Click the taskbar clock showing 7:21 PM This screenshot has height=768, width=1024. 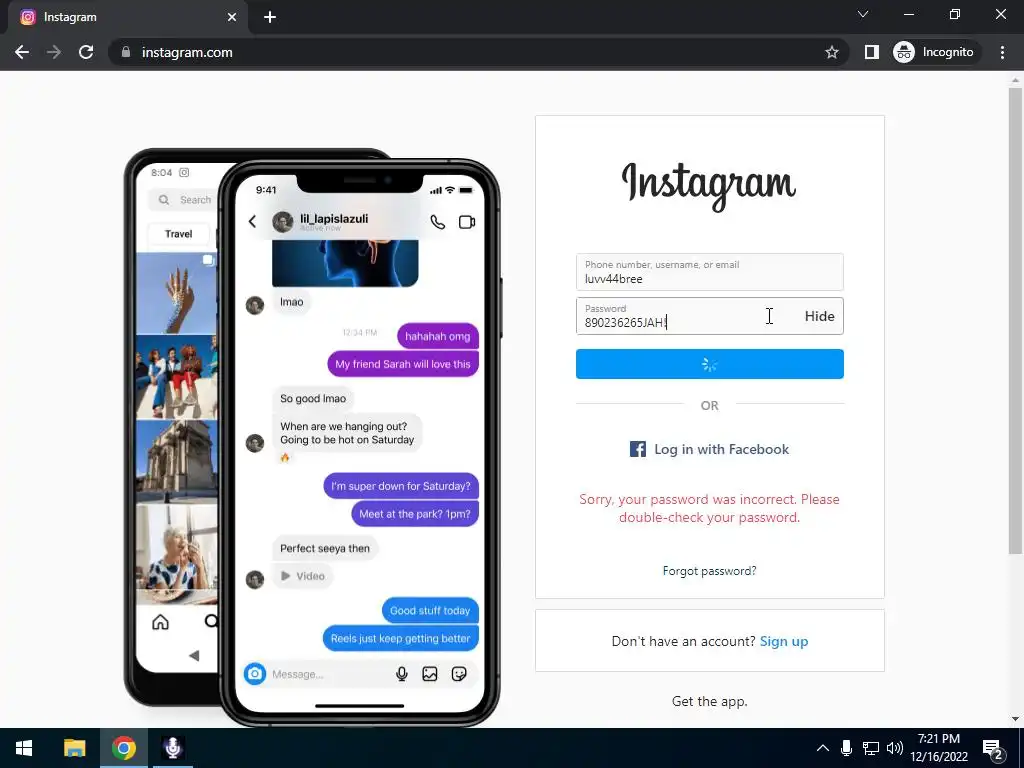coord(939,748)
